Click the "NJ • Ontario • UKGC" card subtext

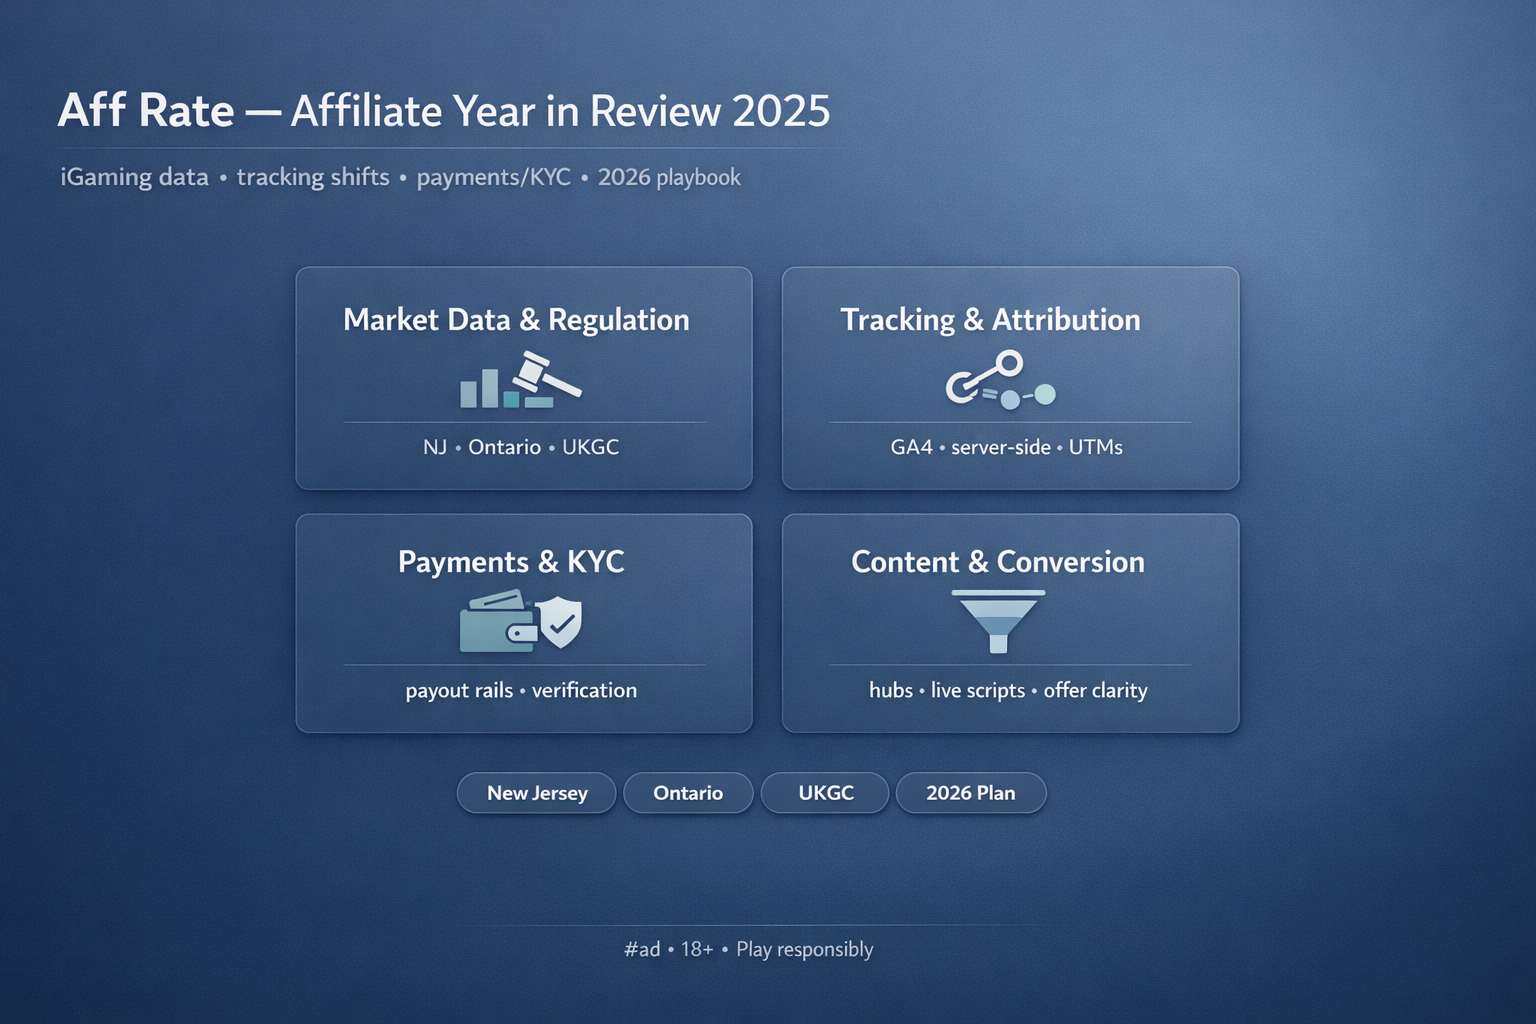click(x=521, y=447)
